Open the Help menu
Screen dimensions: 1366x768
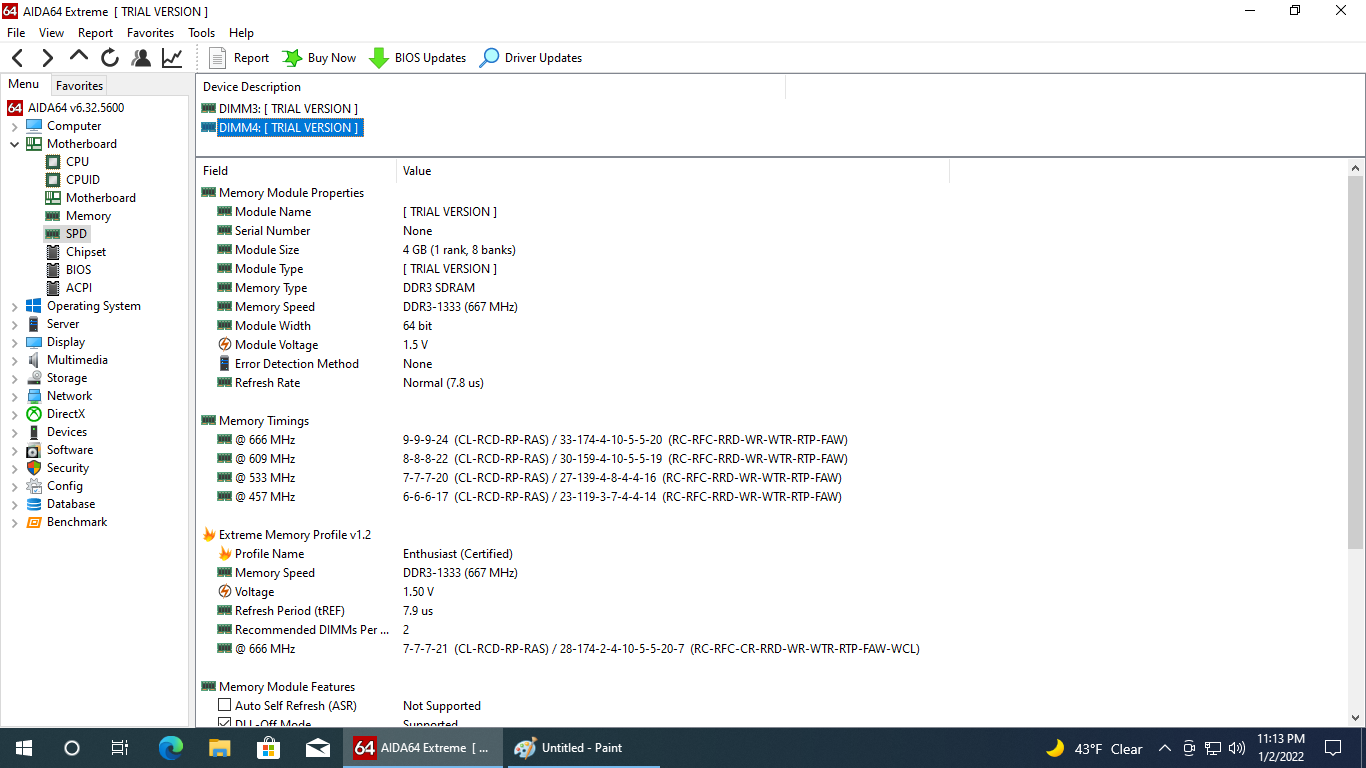(241, 32)
